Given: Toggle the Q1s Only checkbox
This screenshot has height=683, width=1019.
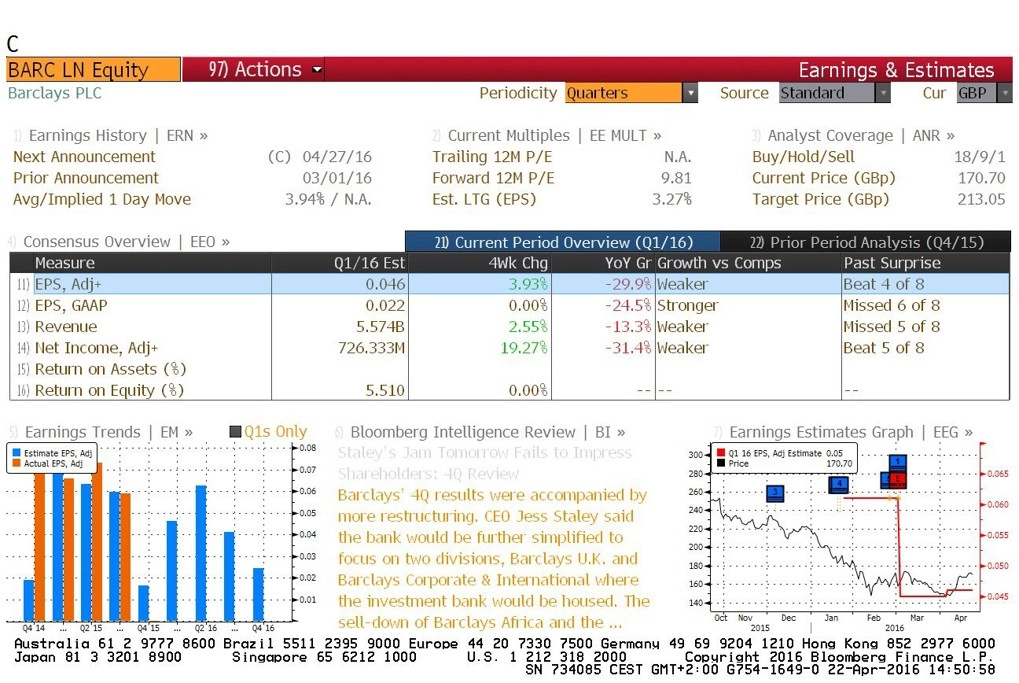Looking at the screenshot, I should coord(236,432).
